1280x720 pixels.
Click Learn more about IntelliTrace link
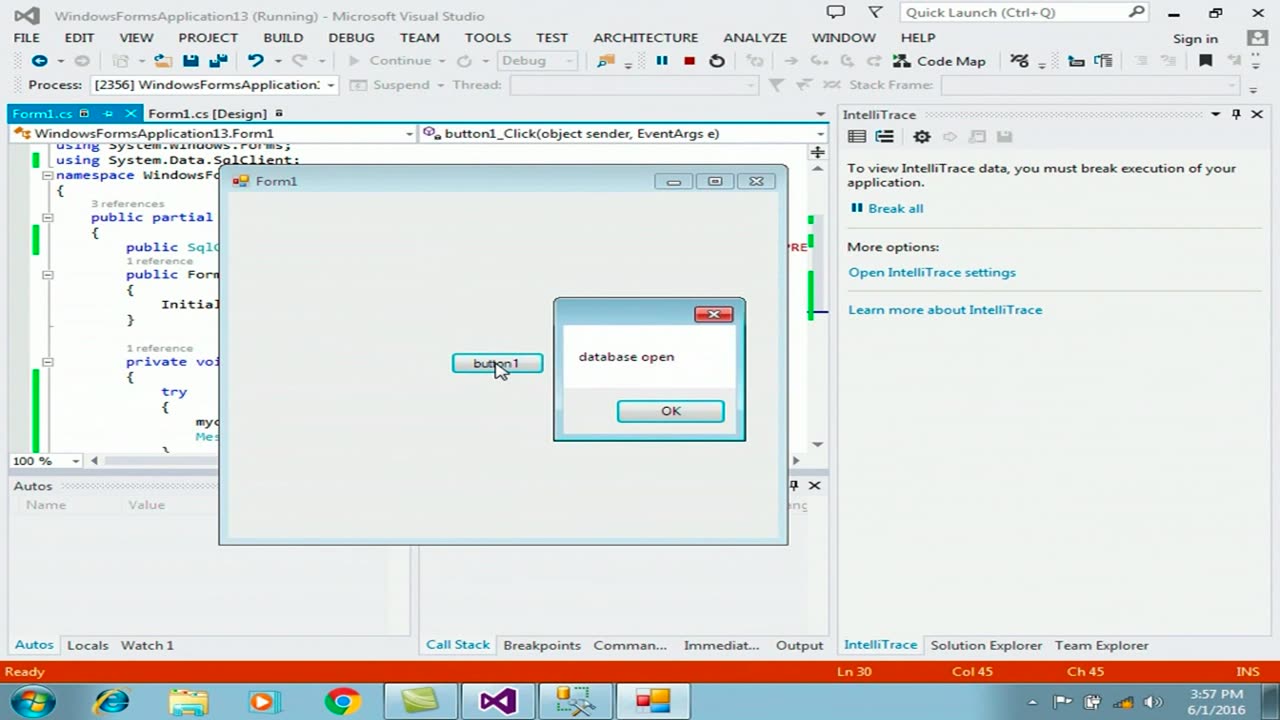click(945, 310)
